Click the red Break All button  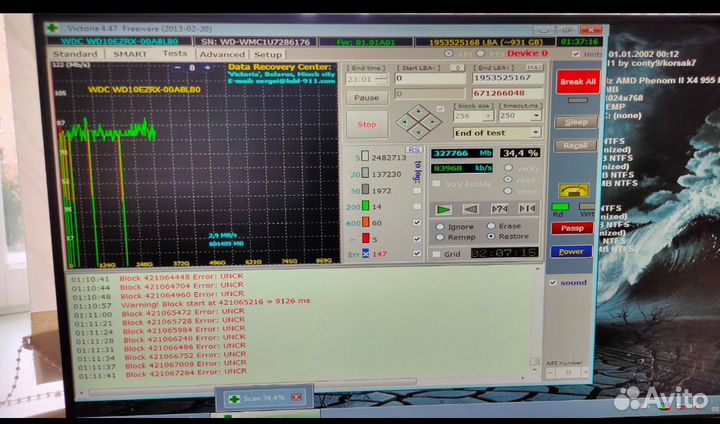[x=577, y=81]
